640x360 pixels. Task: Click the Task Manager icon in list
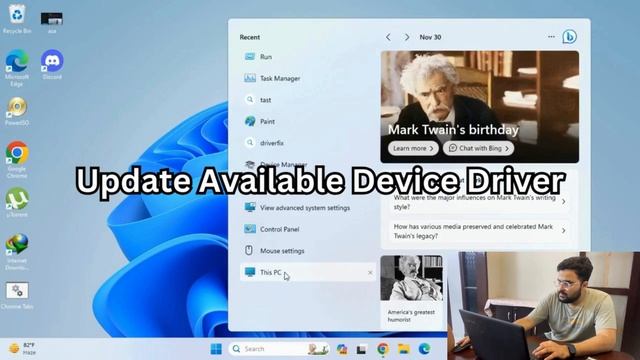tap(250, 78)
